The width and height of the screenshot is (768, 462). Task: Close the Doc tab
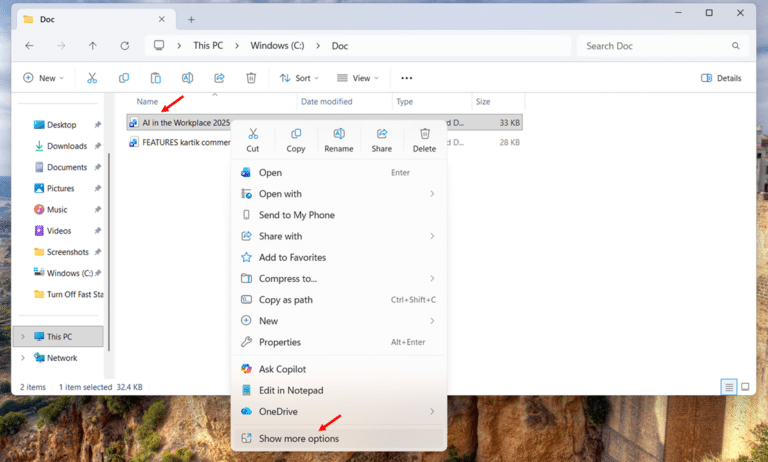point(162,19)
